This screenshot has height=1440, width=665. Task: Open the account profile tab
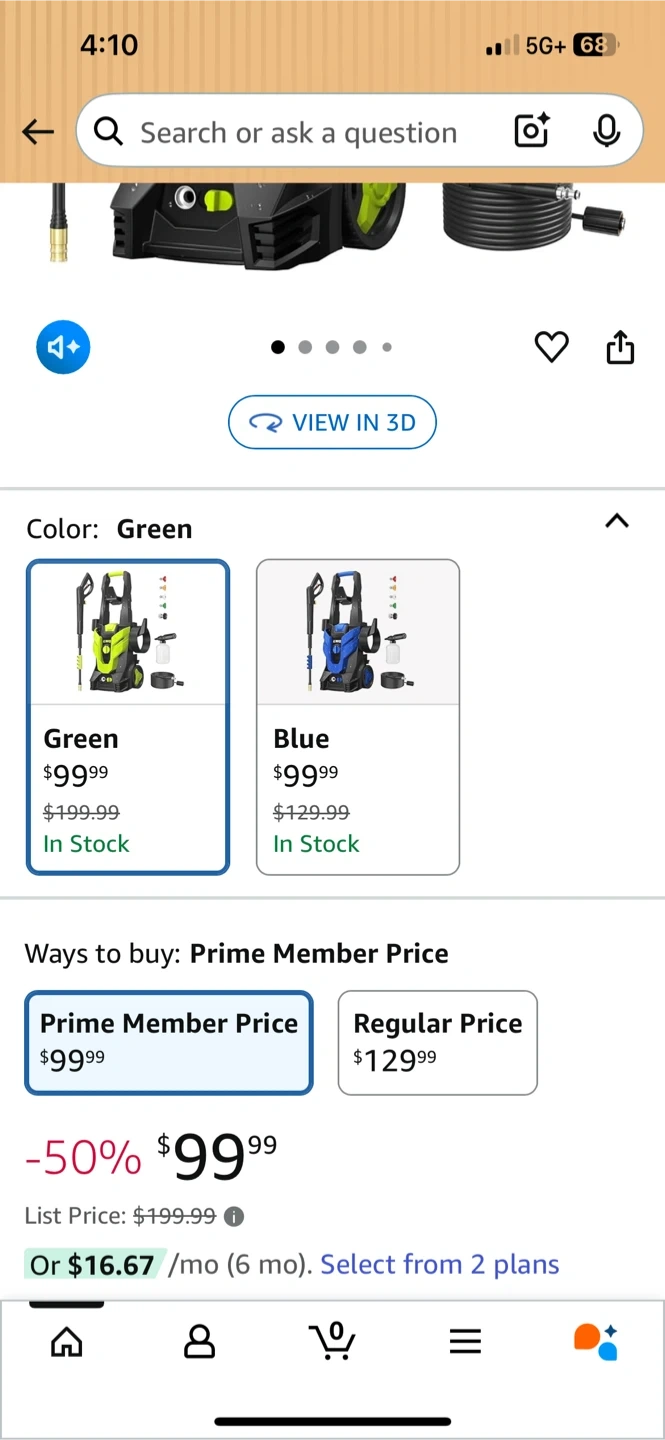point(199,1342)
